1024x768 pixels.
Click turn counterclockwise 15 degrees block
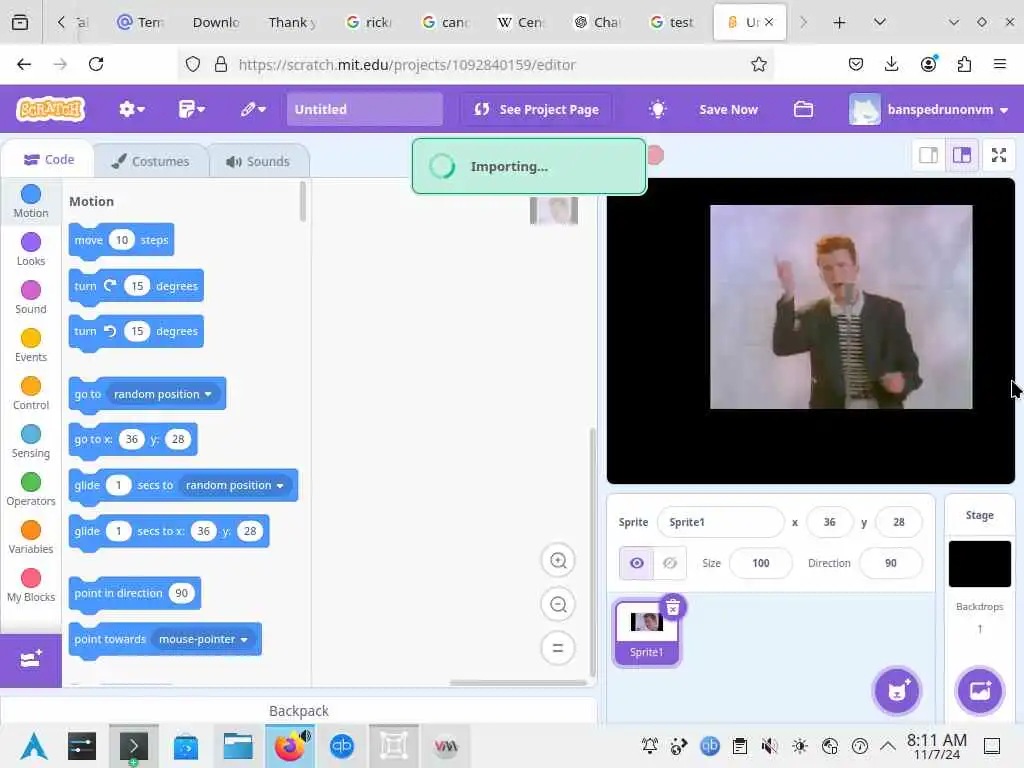[136, 331]
